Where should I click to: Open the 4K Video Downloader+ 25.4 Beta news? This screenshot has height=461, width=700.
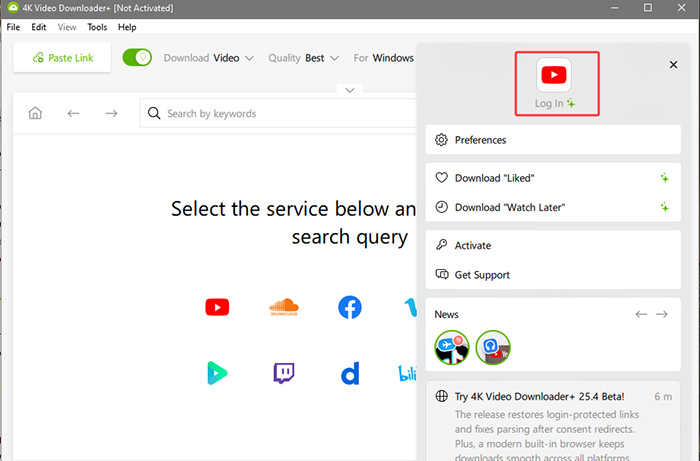553,421
